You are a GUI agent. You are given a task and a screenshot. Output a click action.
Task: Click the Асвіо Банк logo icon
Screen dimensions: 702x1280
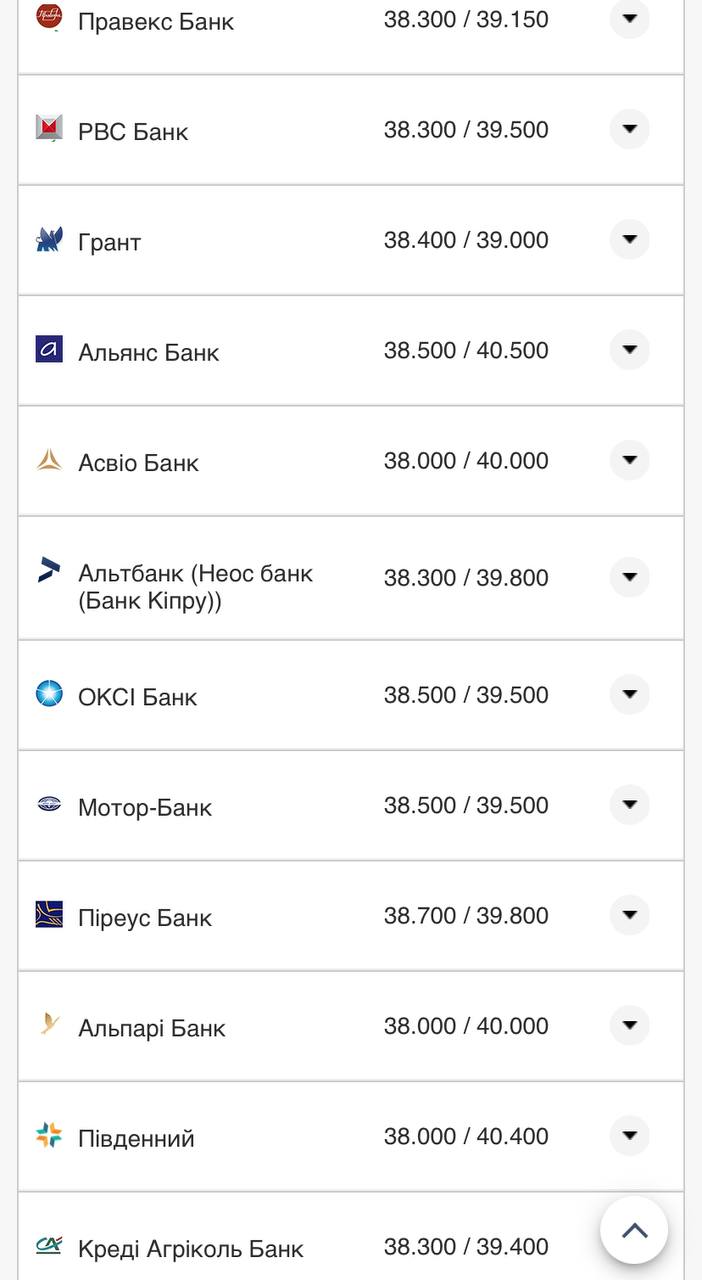tap(49, 460)
